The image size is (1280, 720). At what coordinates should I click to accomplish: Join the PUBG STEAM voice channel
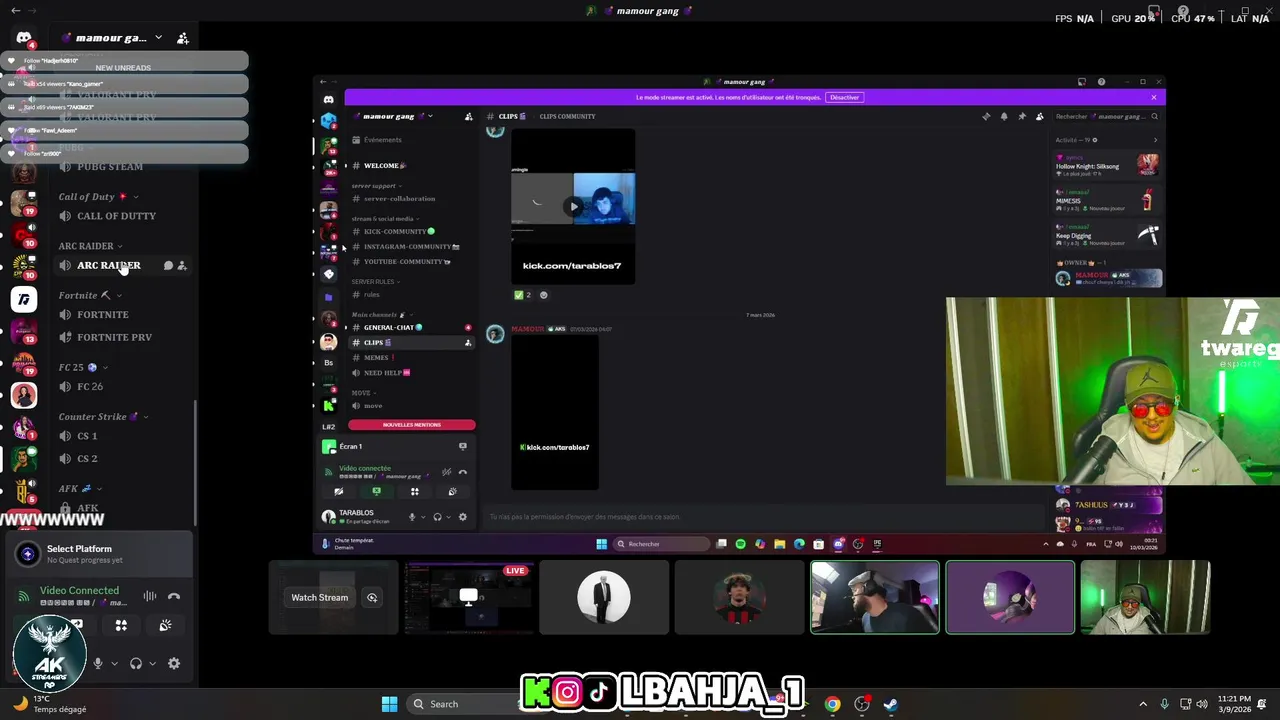coord(110,166)
